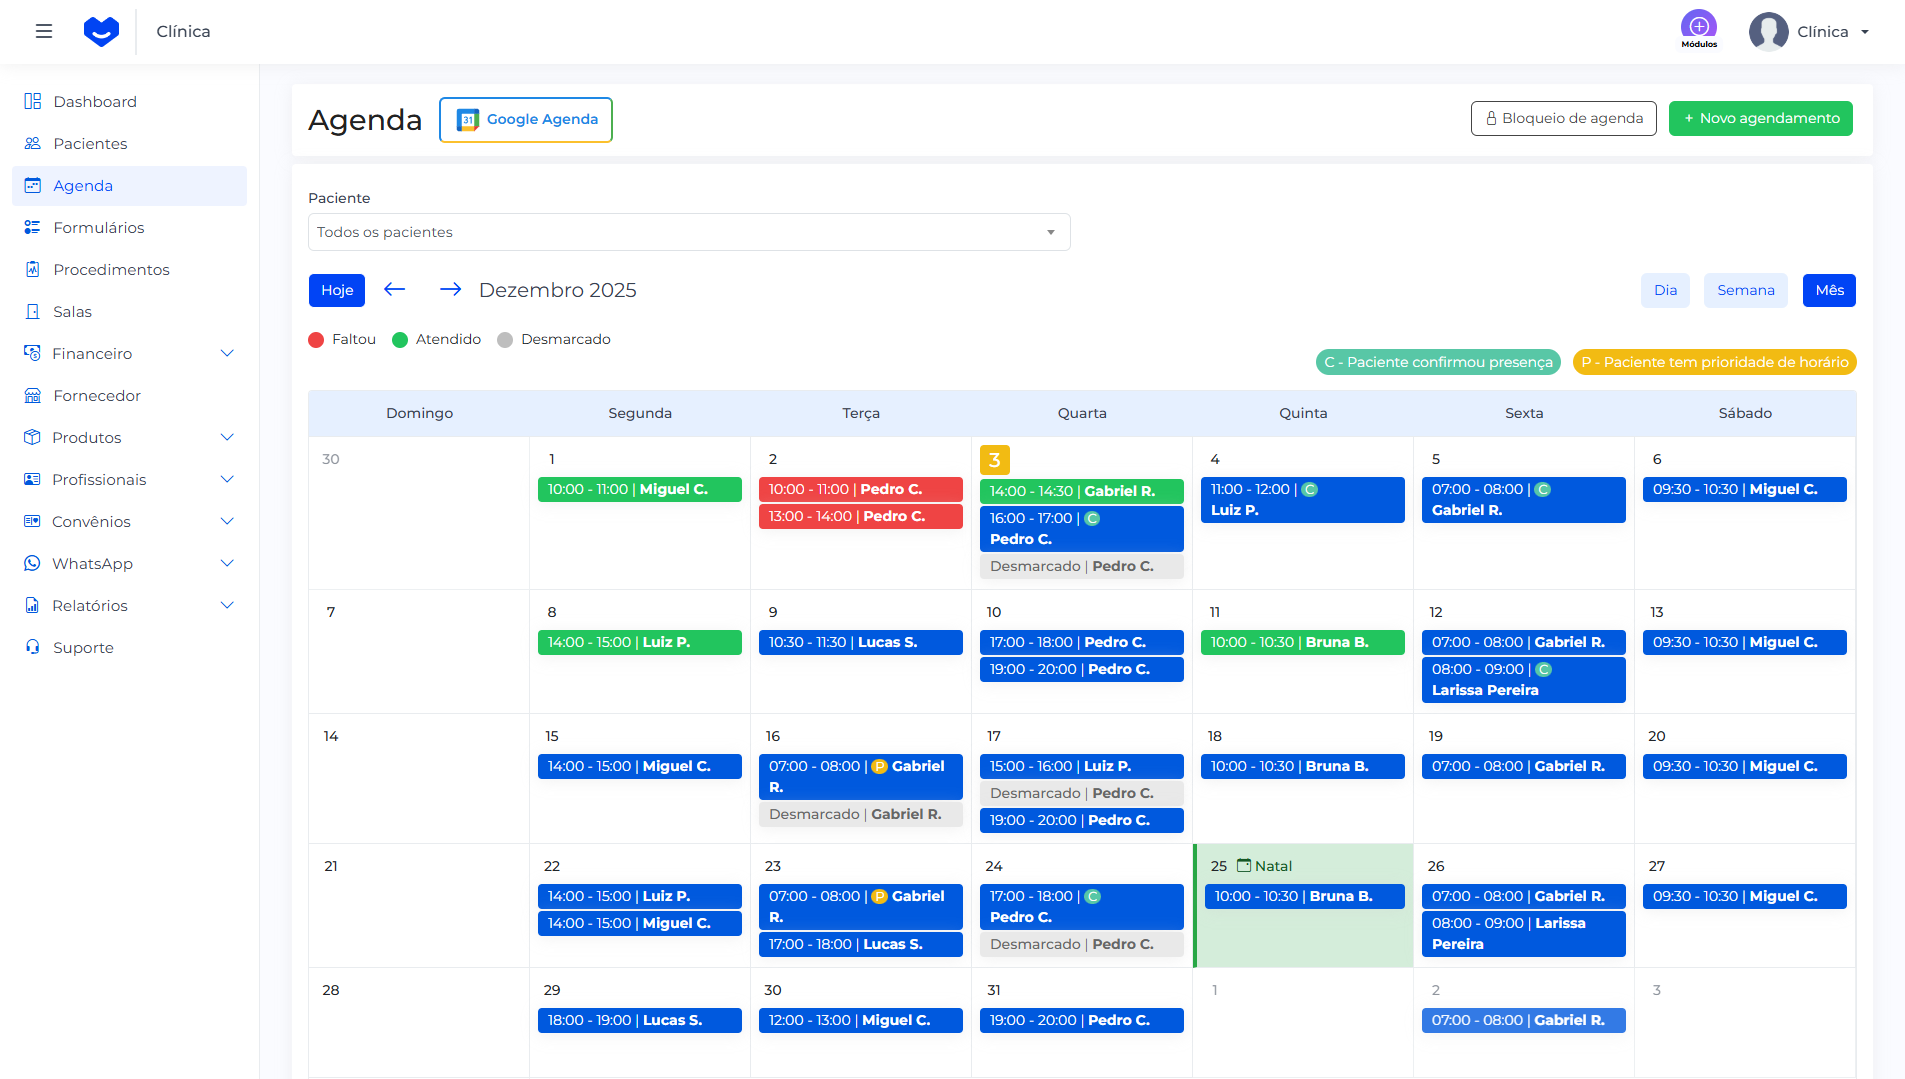Expand the WhatsApp submenu chevron
Screen dimensions: 1905x1079
227,564
